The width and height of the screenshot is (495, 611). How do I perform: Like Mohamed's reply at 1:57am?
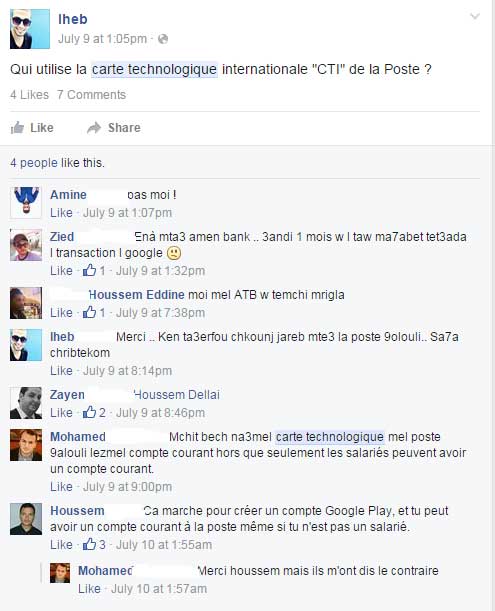coord(89,588)
